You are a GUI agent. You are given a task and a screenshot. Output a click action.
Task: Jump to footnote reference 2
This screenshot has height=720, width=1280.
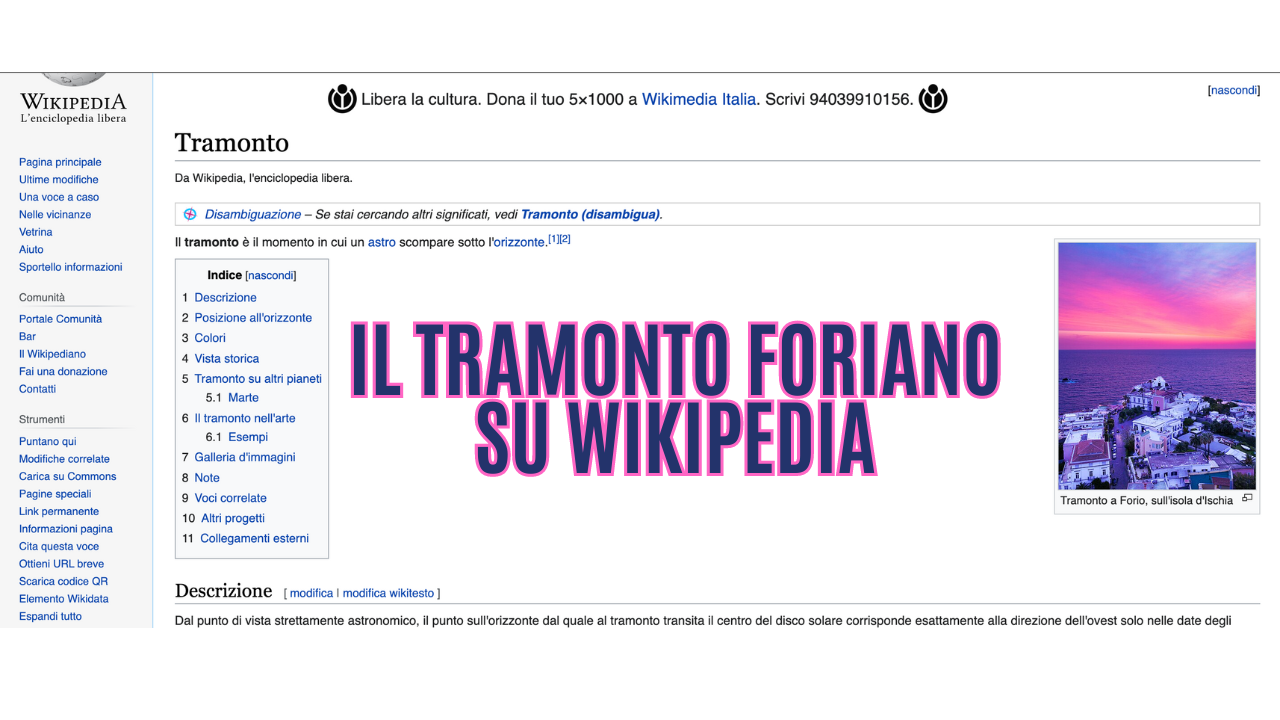(565, 239)
